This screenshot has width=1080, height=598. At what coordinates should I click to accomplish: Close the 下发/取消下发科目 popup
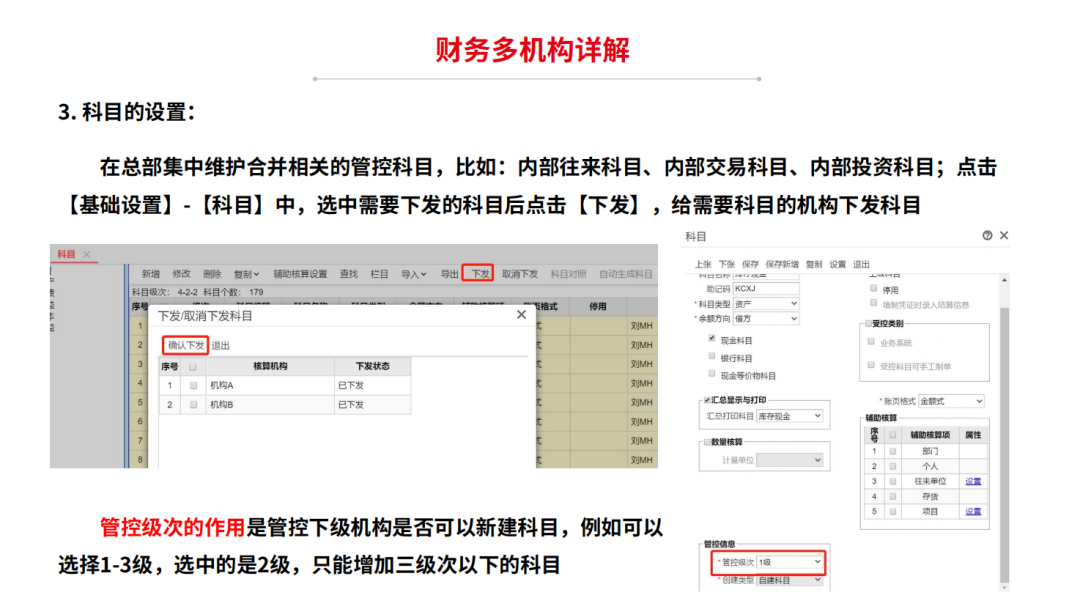pos(520,314)
